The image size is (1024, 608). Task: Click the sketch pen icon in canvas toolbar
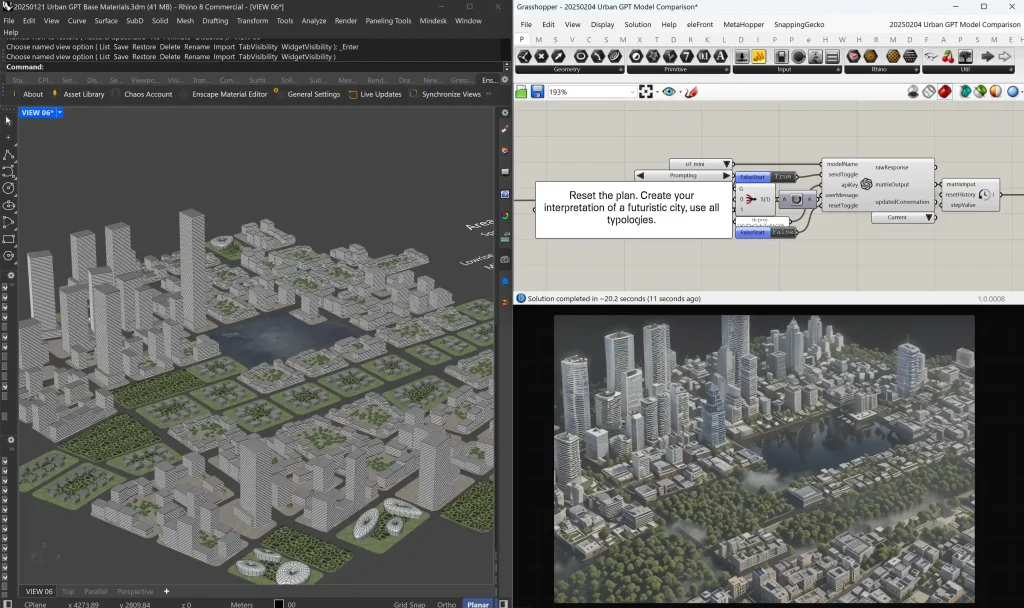[x=692, y=92]
